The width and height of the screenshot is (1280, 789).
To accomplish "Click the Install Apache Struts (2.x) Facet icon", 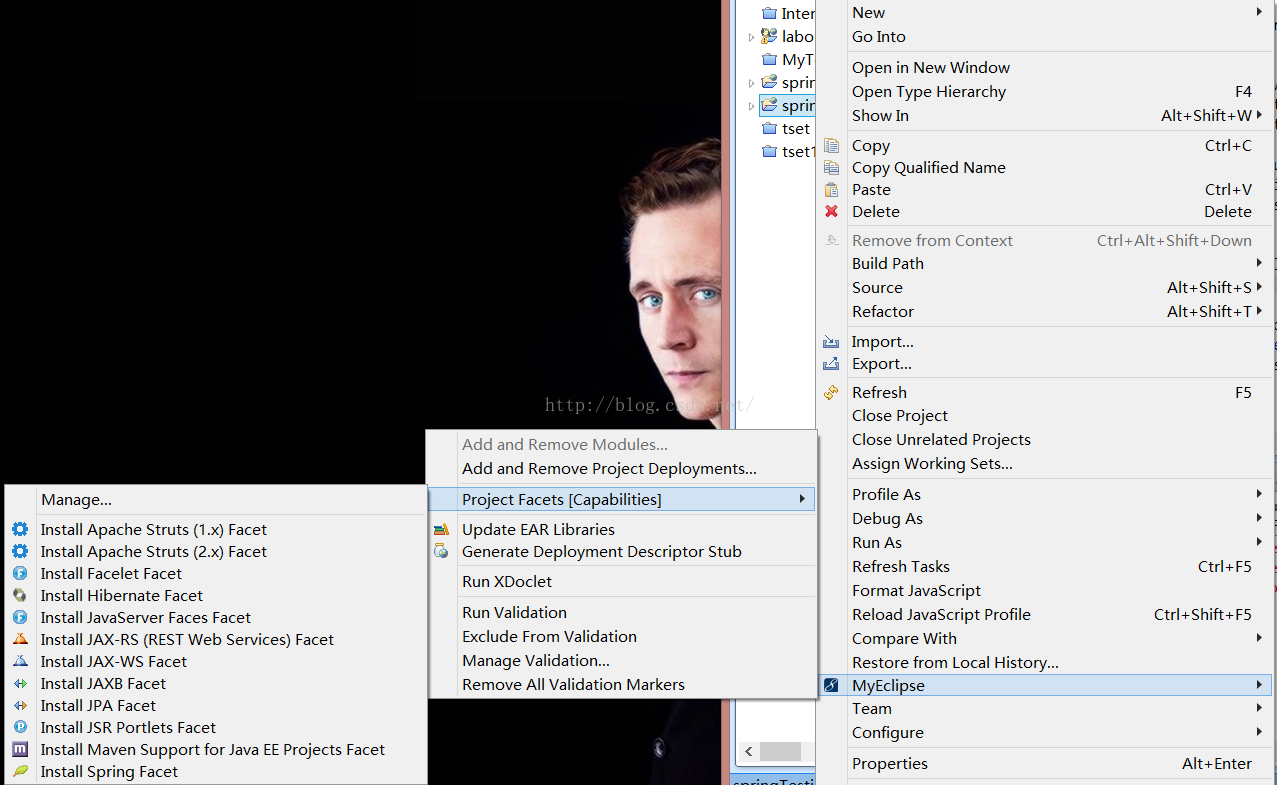I will 20,552.
